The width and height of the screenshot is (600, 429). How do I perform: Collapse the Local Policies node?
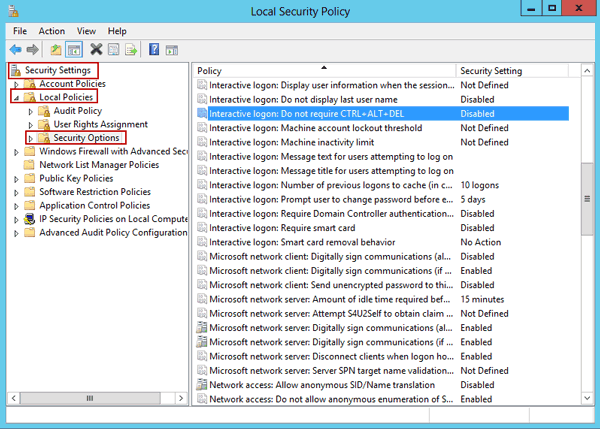[16, 98]
